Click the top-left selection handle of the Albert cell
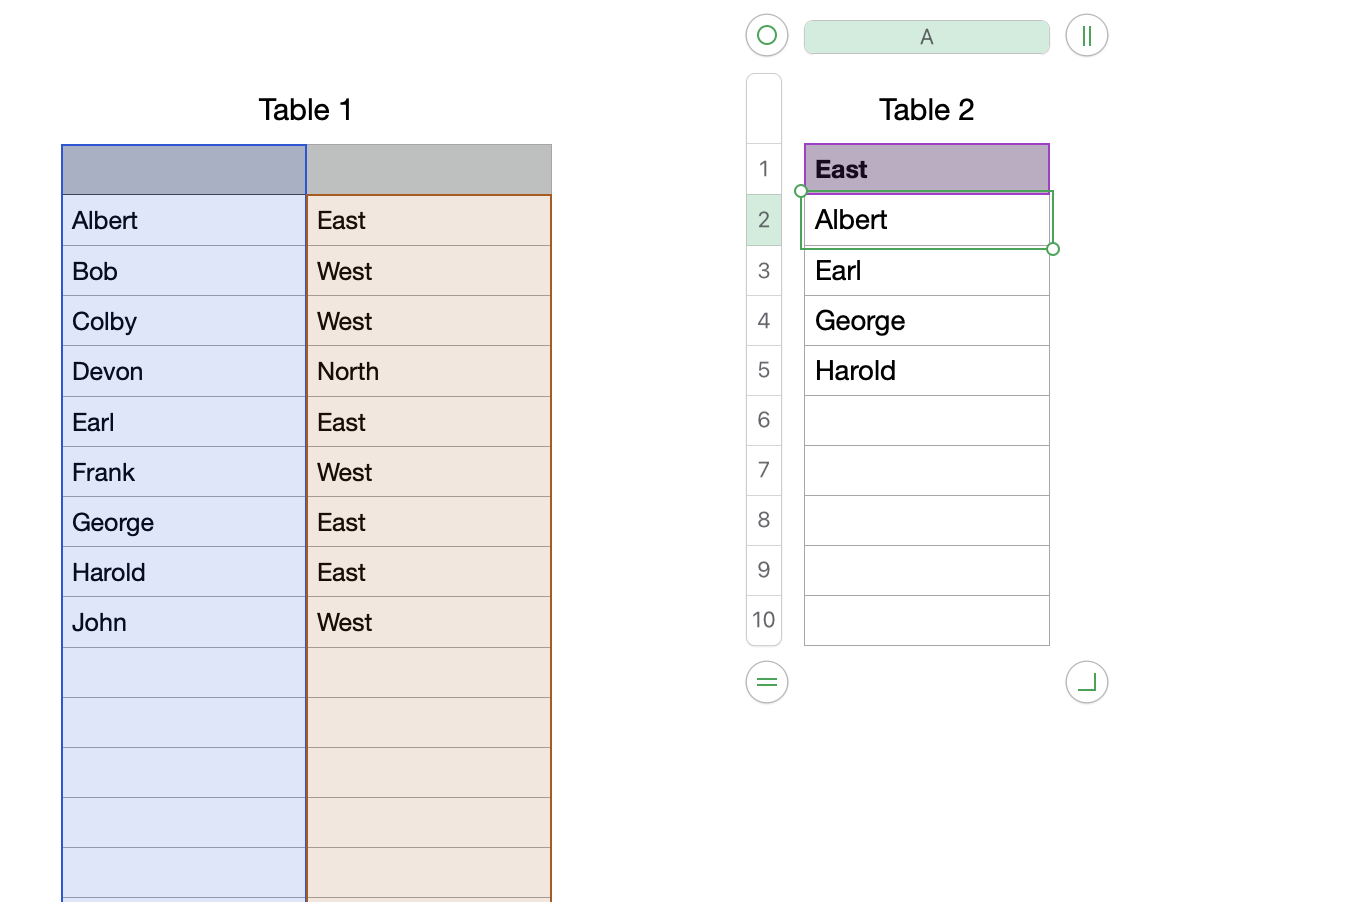The width and height of the screenshot is (1356, 902). (800, 191)
